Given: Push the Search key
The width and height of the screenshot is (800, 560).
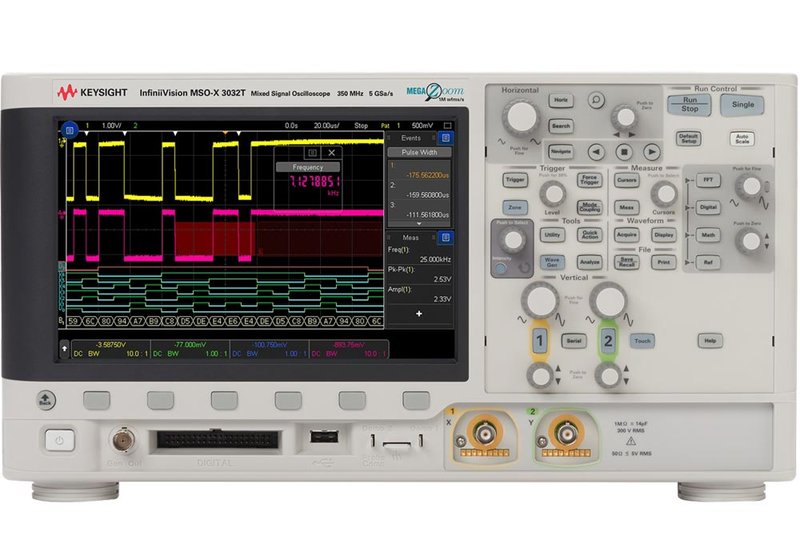Looking at the screenshot, I should [561, 126].
